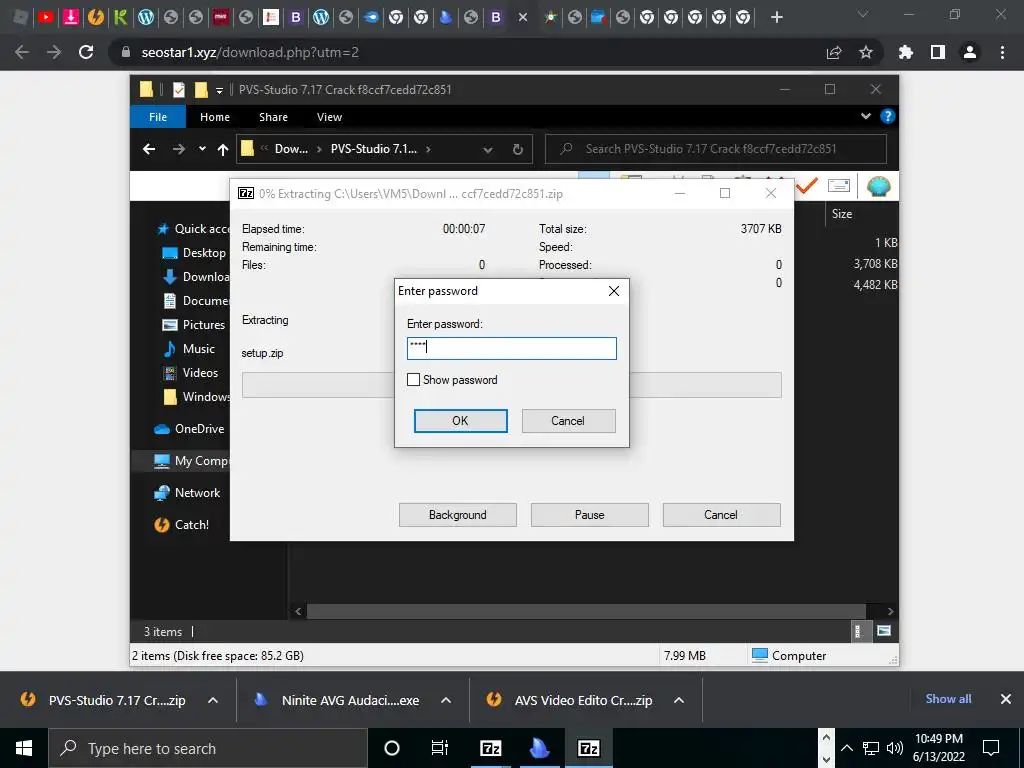Switch Explorer to large icons view

click(884, 631)
